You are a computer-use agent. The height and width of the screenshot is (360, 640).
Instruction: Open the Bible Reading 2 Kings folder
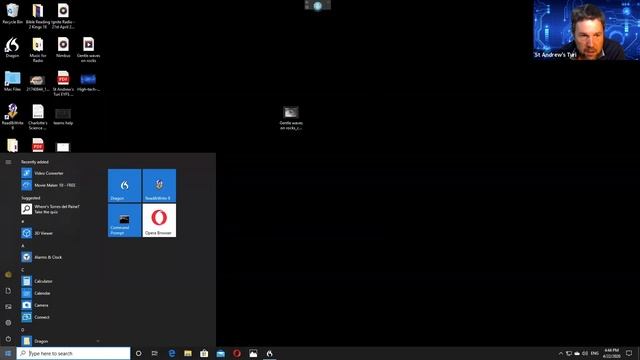click(38, 16)
